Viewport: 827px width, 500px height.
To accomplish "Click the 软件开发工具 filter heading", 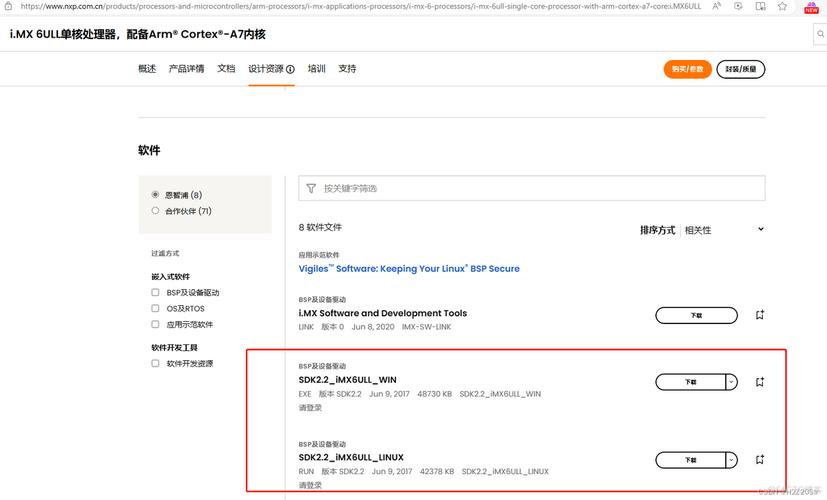I will [x=174, y=348].
